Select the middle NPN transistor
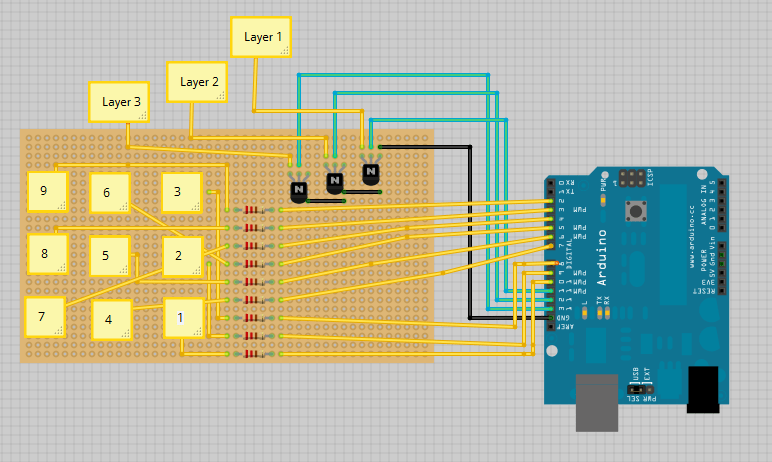 coord(335,182)
